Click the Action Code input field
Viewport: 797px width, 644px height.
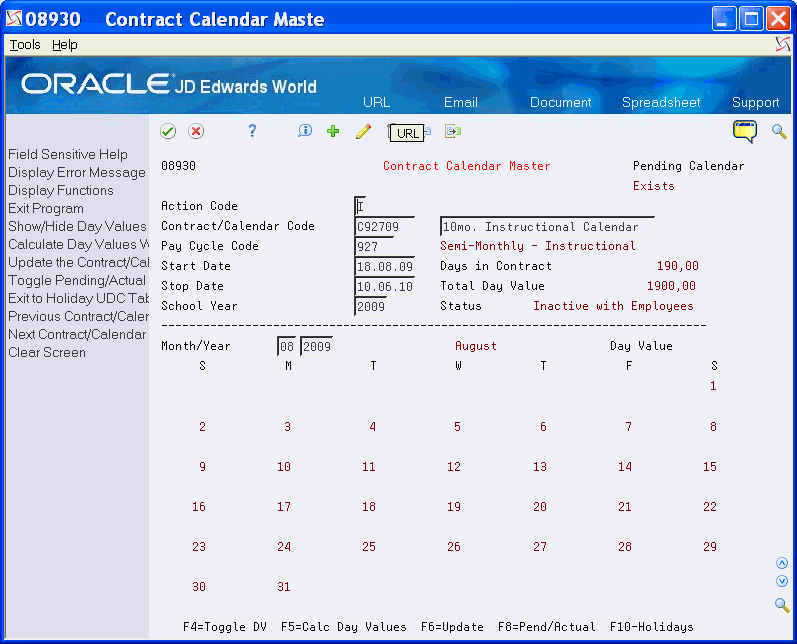tap(360, 206)
